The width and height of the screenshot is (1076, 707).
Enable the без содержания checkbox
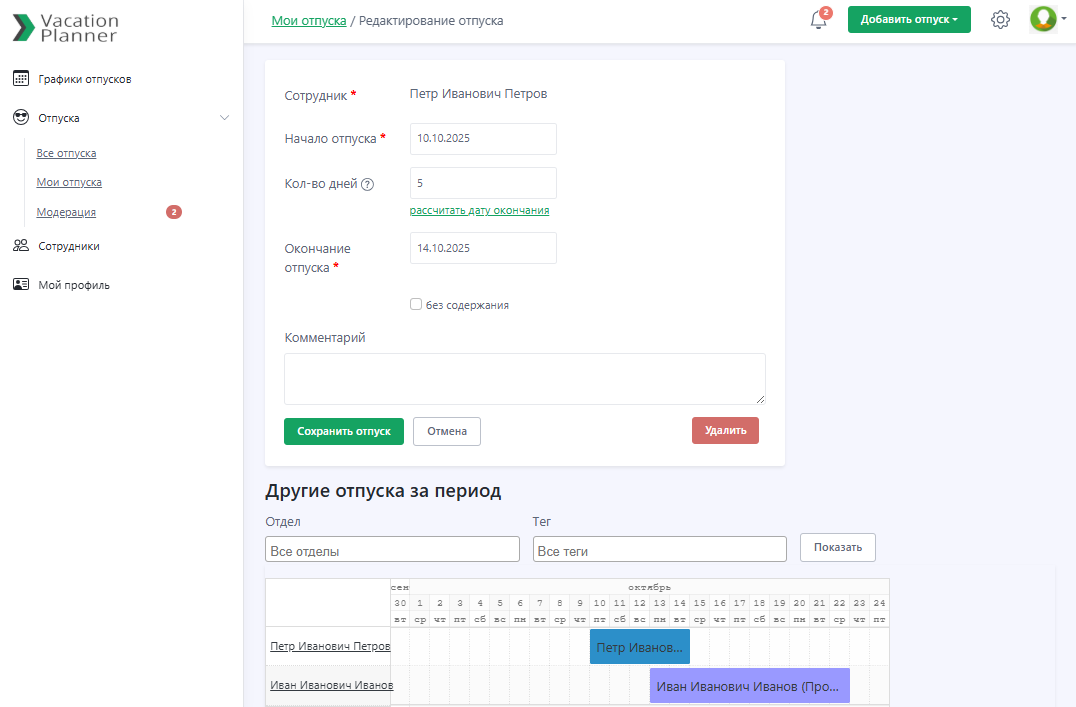(416, 304)
